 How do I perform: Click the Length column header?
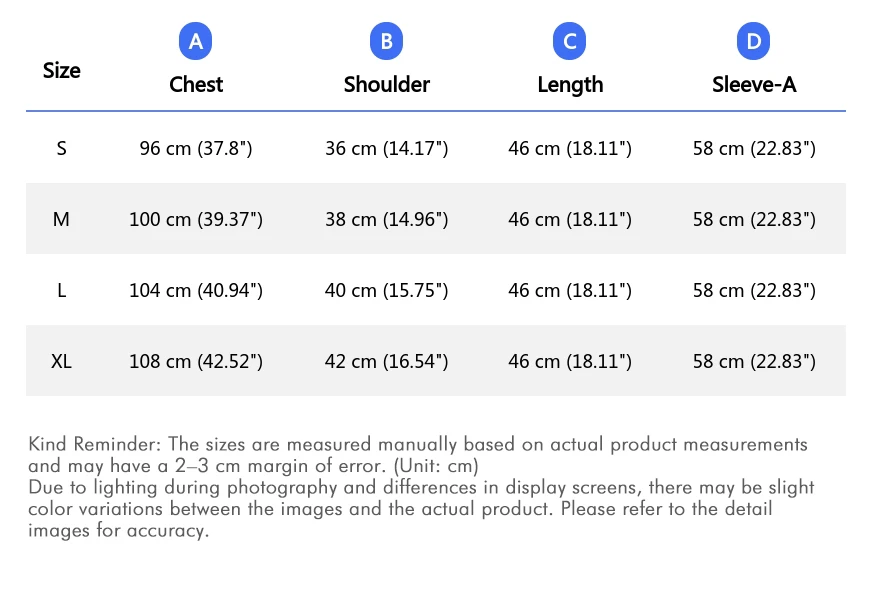coord(570,85)
